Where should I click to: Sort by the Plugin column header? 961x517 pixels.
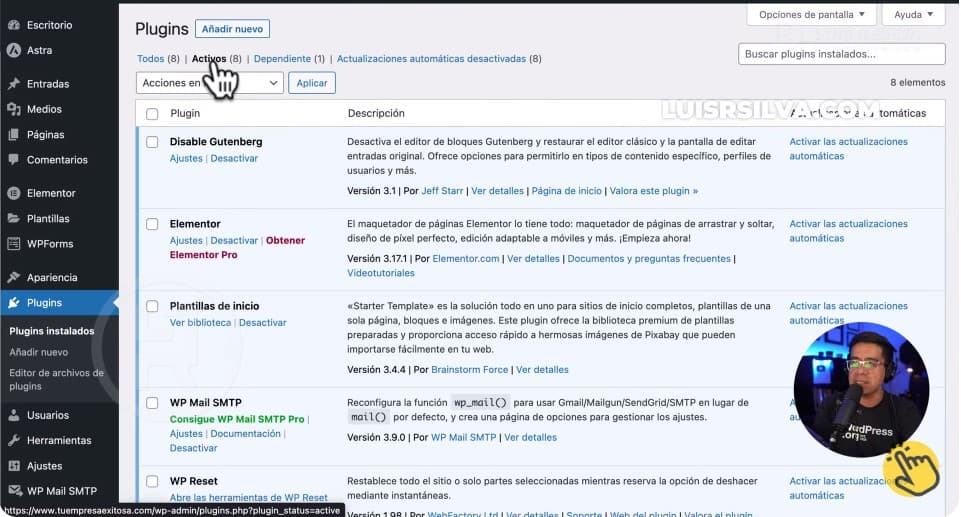pos(185,113)
